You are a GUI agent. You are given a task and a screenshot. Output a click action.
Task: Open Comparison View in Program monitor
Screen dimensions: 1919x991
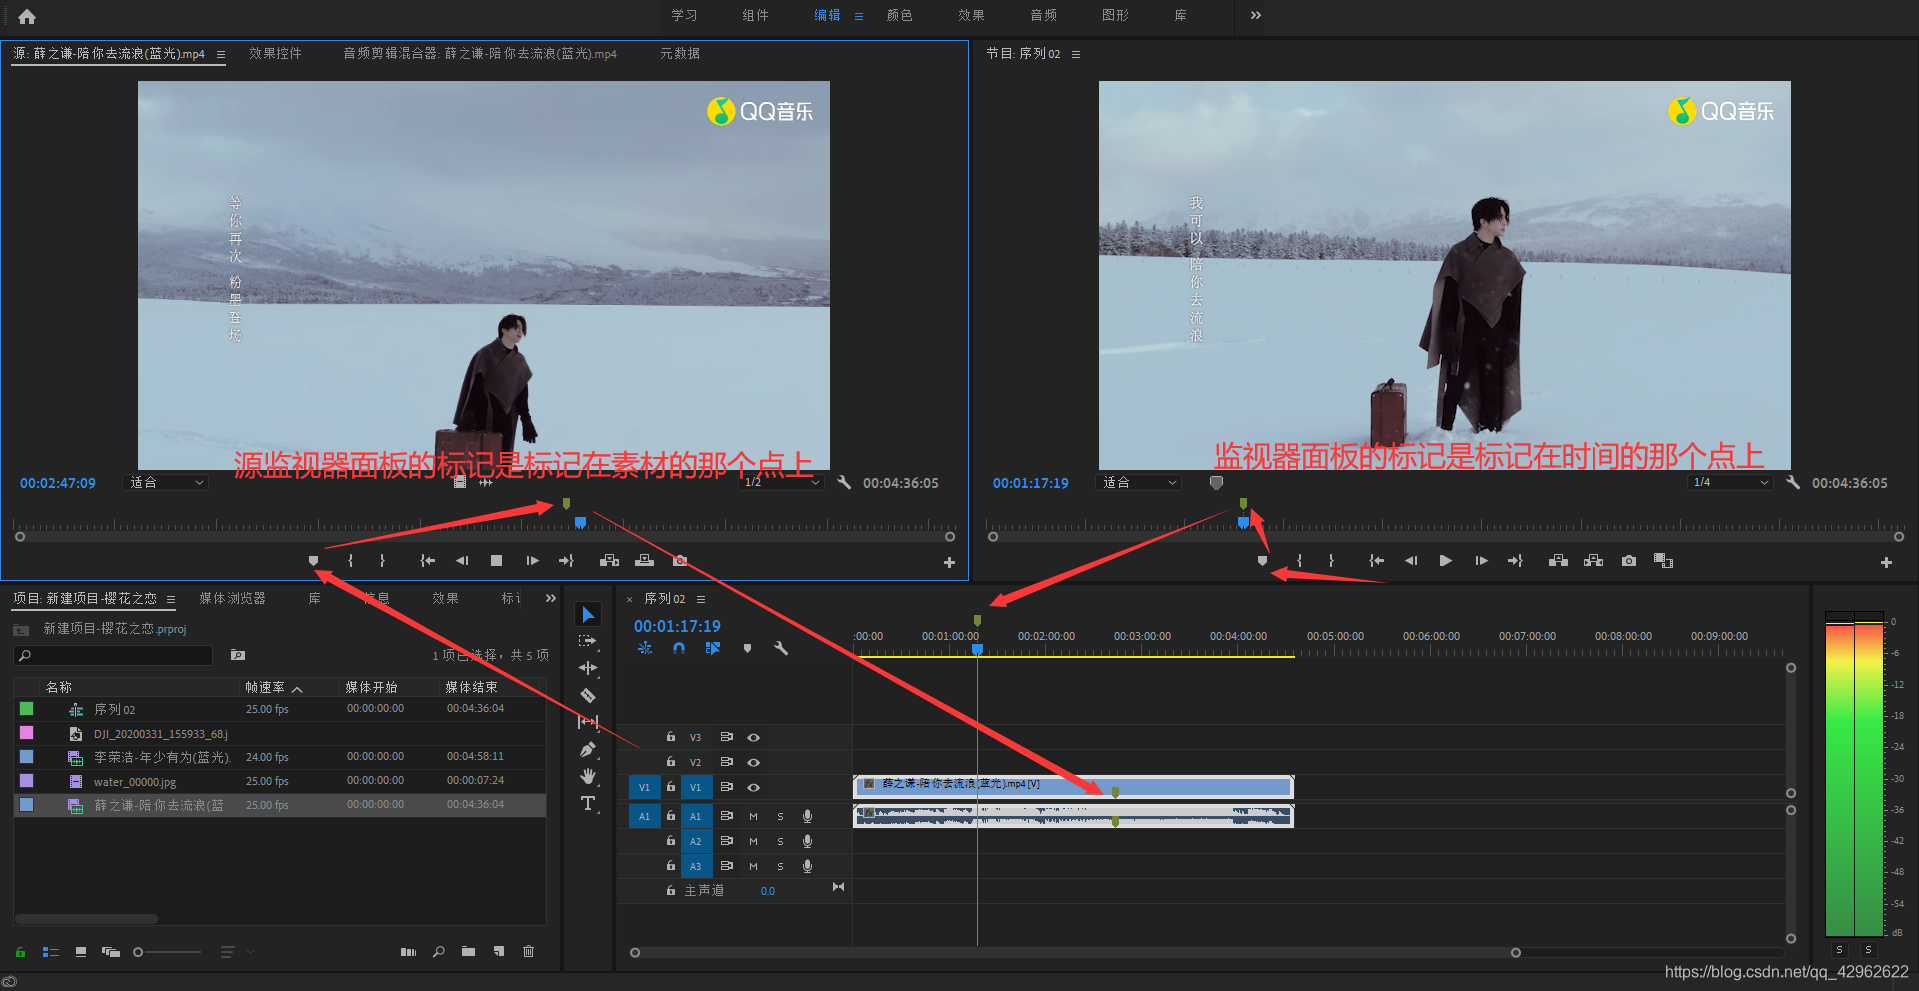click(1663, 561)
